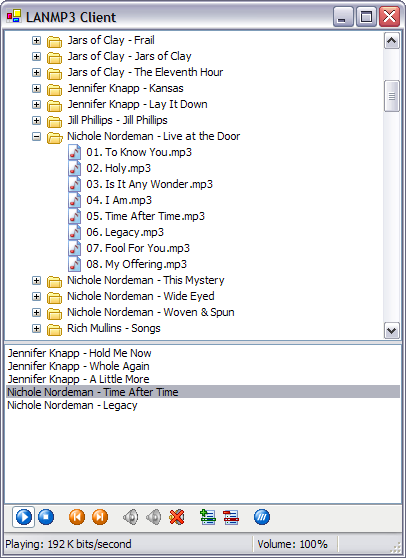Click the folder icon for Nichole Nordeman - This Mystery
Image resolution: width=406 pixels, height=558 pixels.
pos(54,281)
